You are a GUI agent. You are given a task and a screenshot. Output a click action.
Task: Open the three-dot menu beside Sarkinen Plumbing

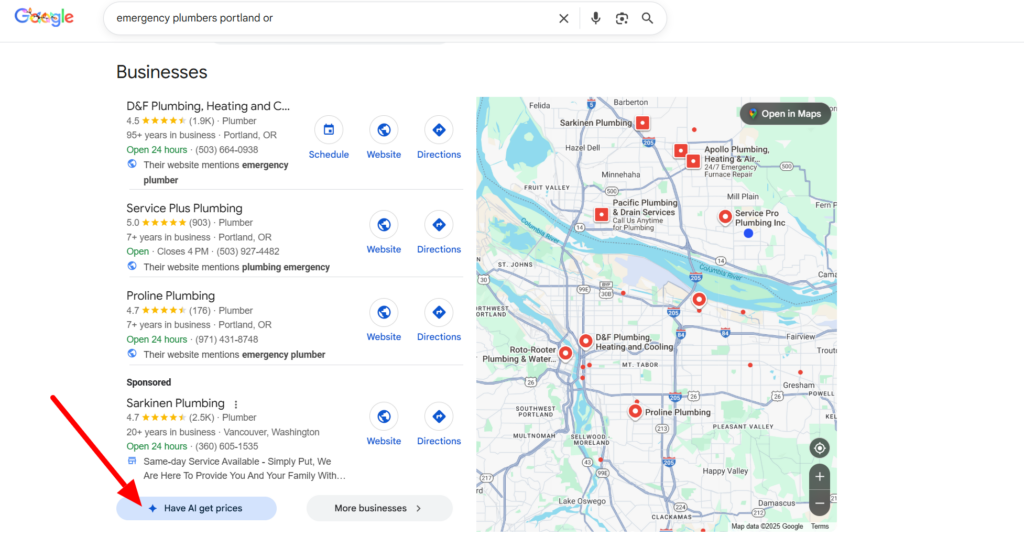pyautogui.click(x=236, y=404)
